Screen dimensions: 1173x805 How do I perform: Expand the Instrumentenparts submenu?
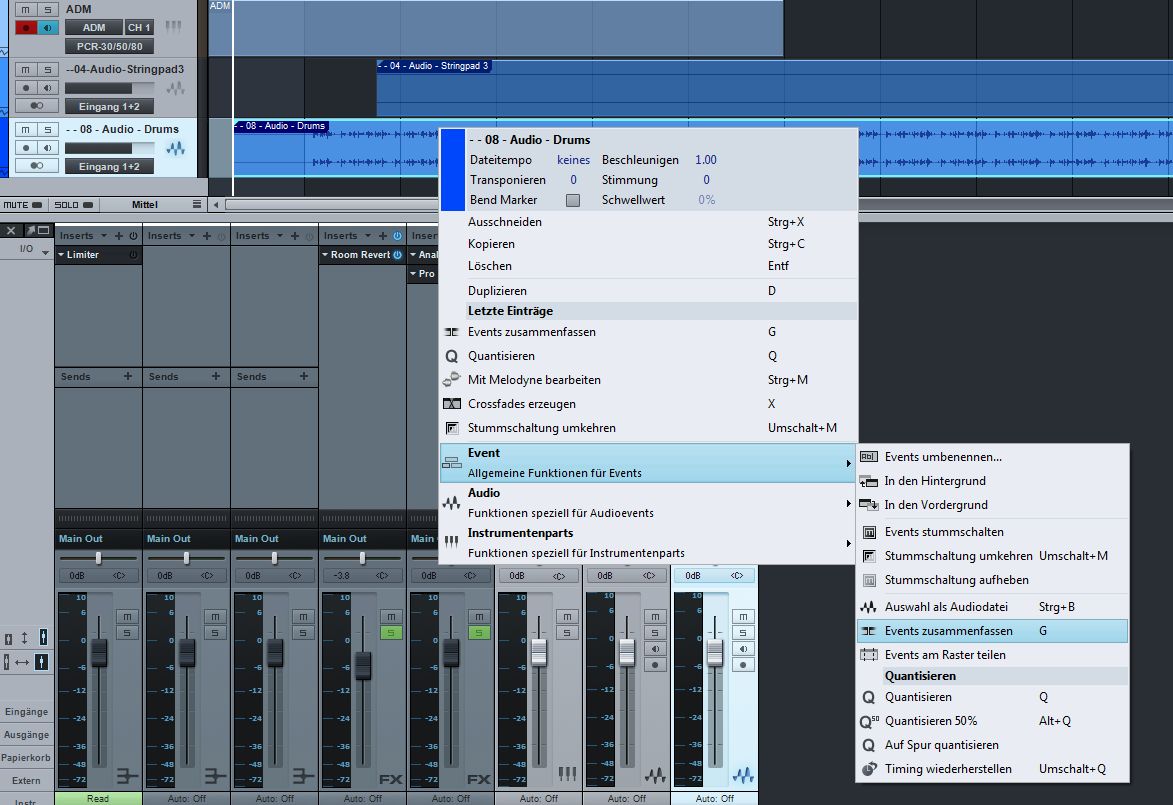point(648,542)
